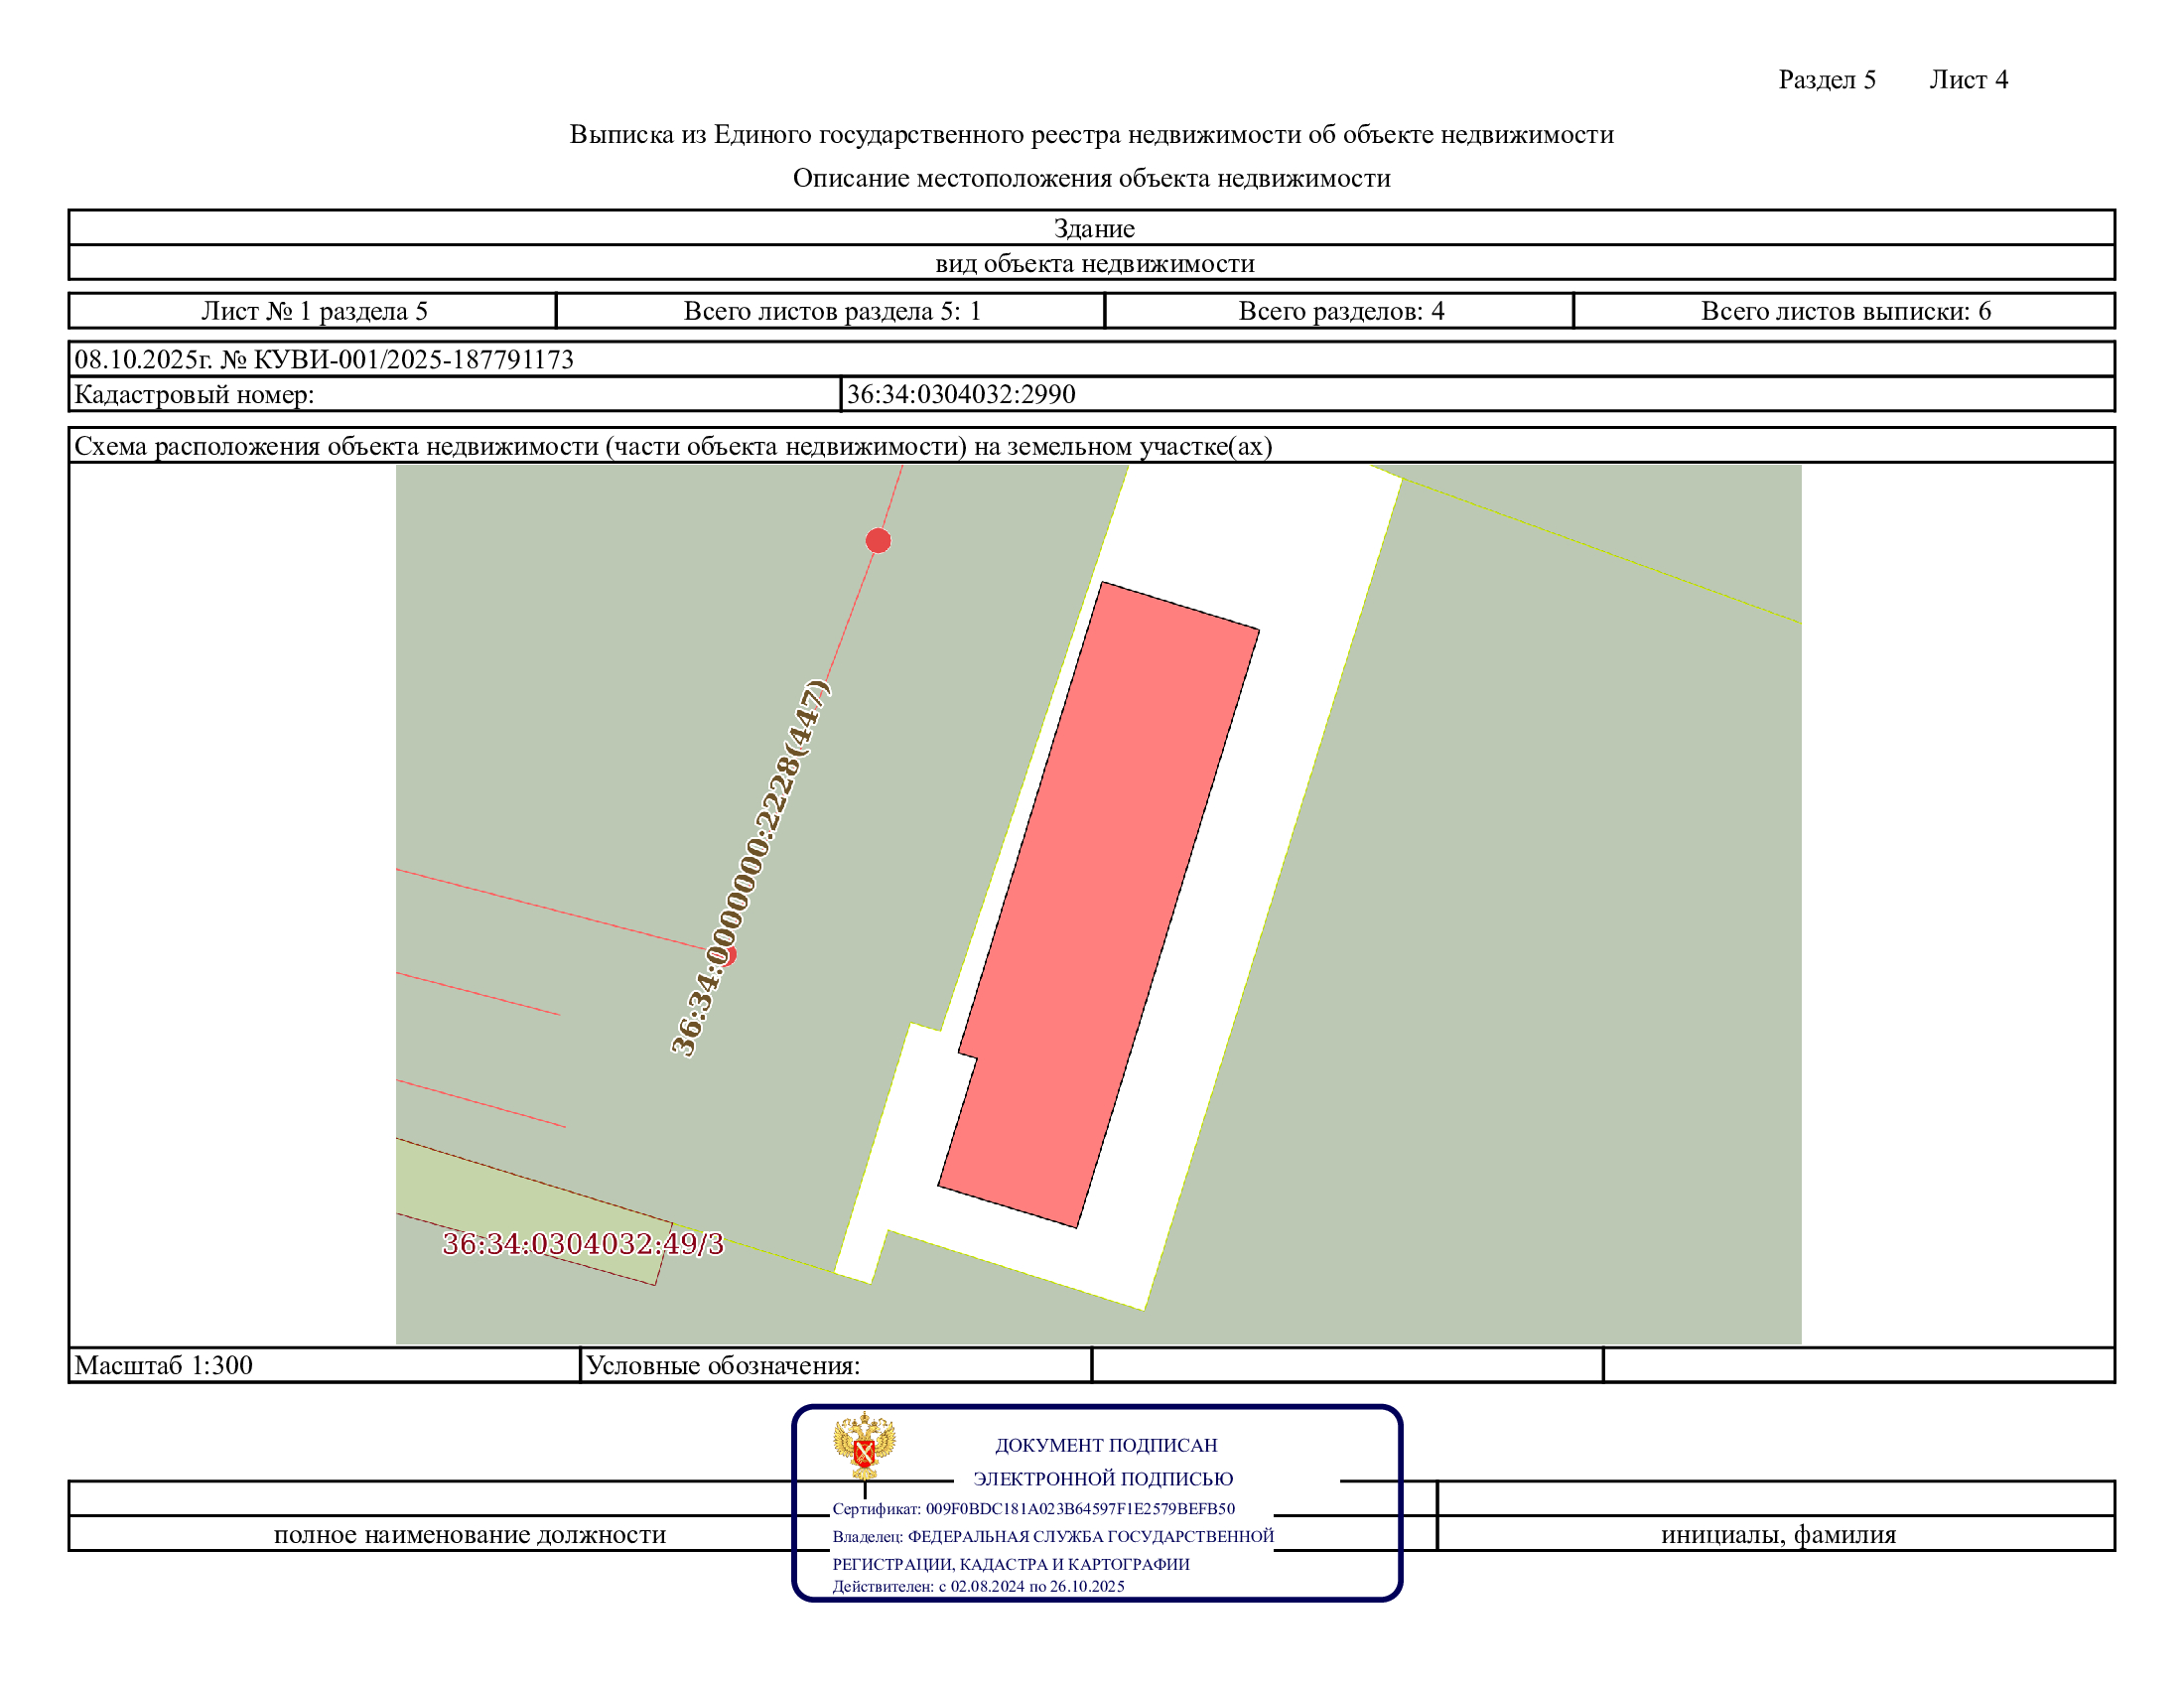
Task: Click the 'ДОКУМЕНТ ПОДПИСАН' signature stamp title
Action: point(1105,1445)
